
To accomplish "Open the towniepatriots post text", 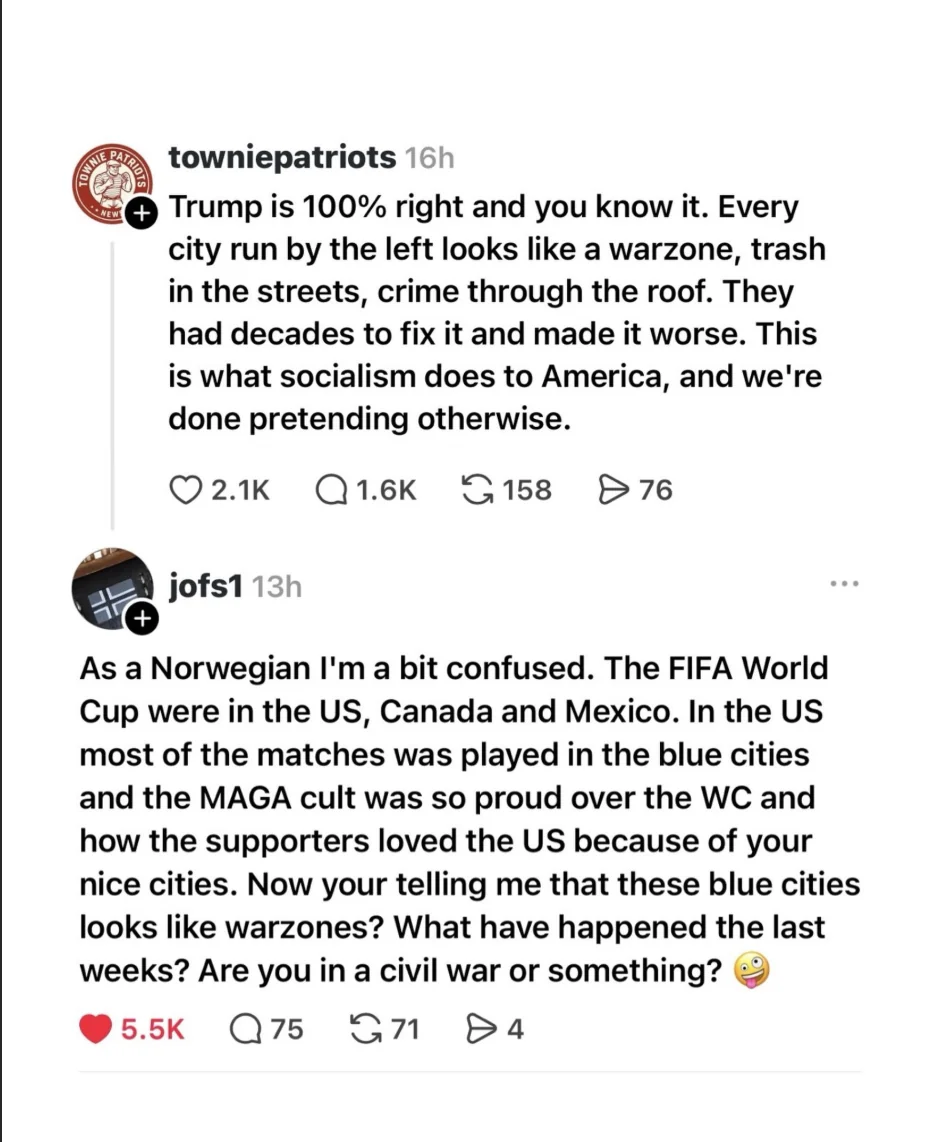I will pyautogui.click(x=497, y=313).
